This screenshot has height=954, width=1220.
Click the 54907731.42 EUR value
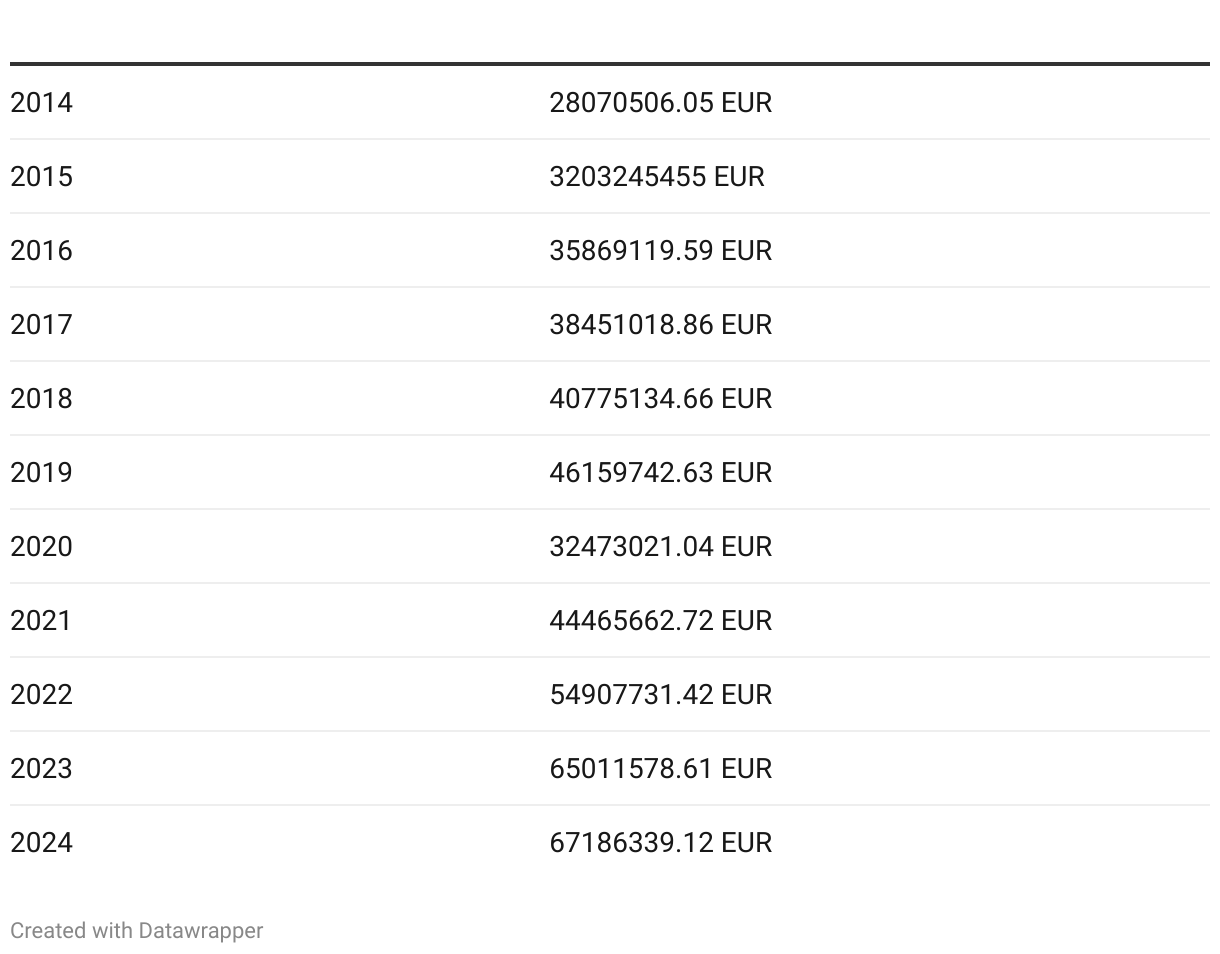pos(660,695)
